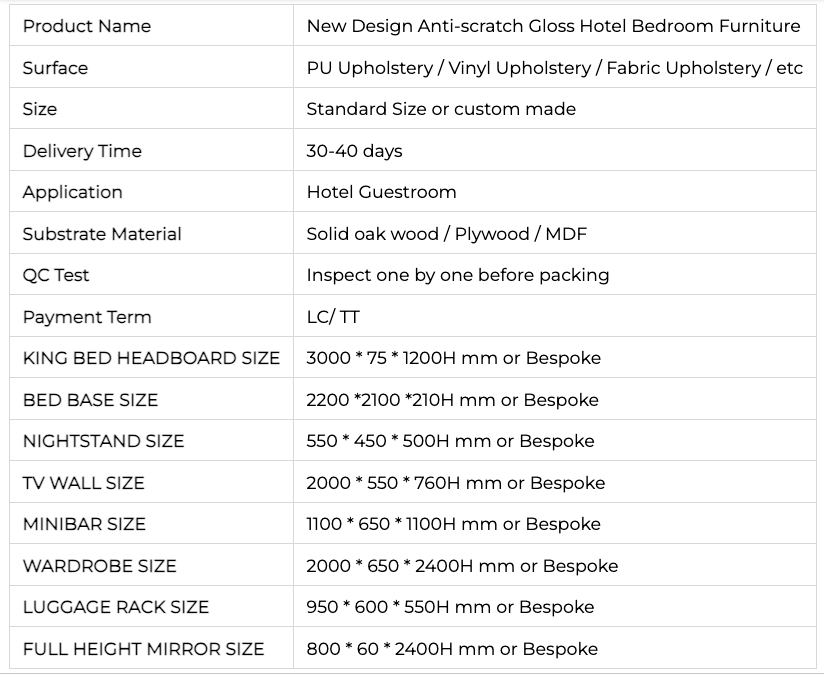Click the "WARDROBE SIZE" row label
Viewport: 824px width, 674px height.
(x=99, y=566)
